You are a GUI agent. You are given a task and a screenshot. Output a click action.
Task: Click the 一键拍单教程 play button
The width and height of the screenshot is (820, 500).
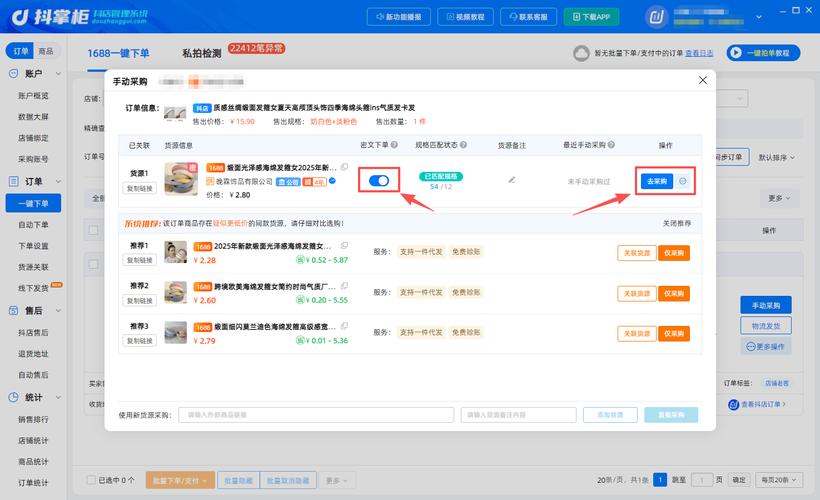(x=763, y=53)
